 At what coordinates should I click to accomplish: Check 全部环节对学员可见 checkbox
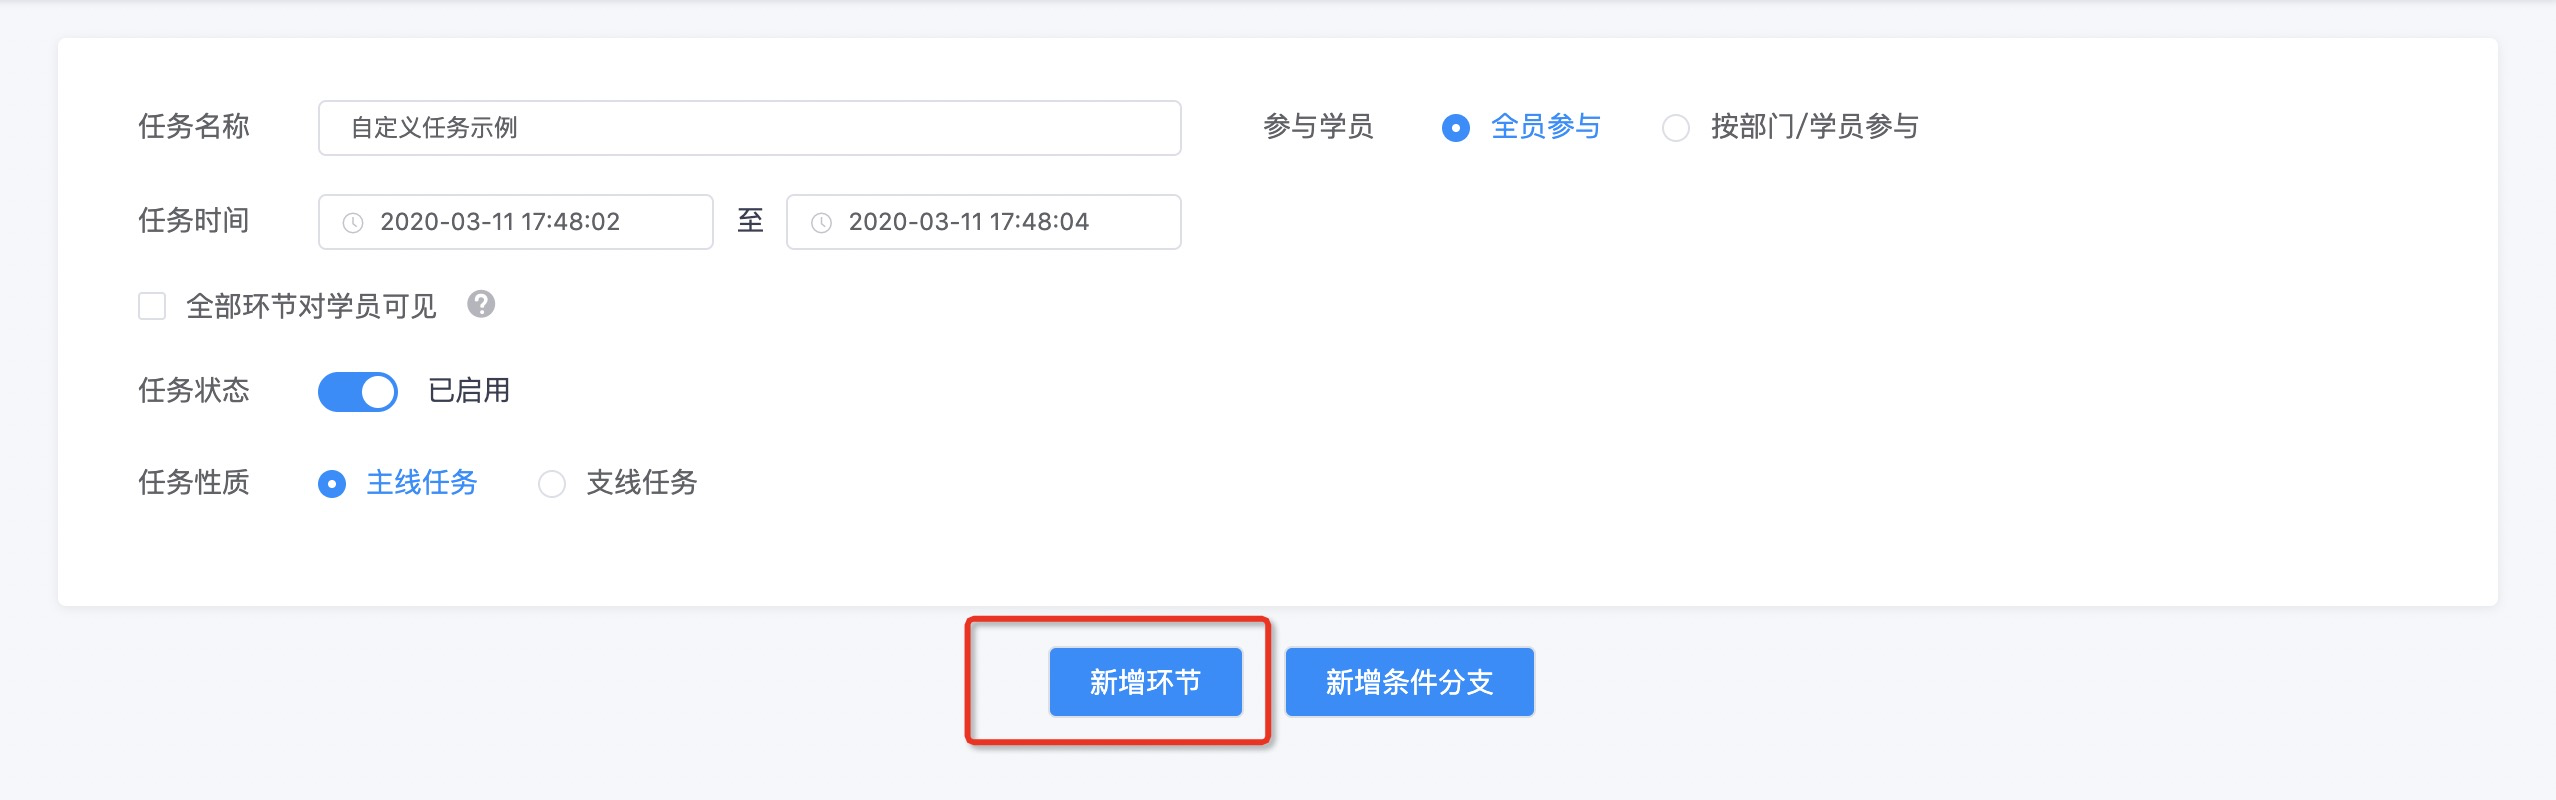point(152,306)
